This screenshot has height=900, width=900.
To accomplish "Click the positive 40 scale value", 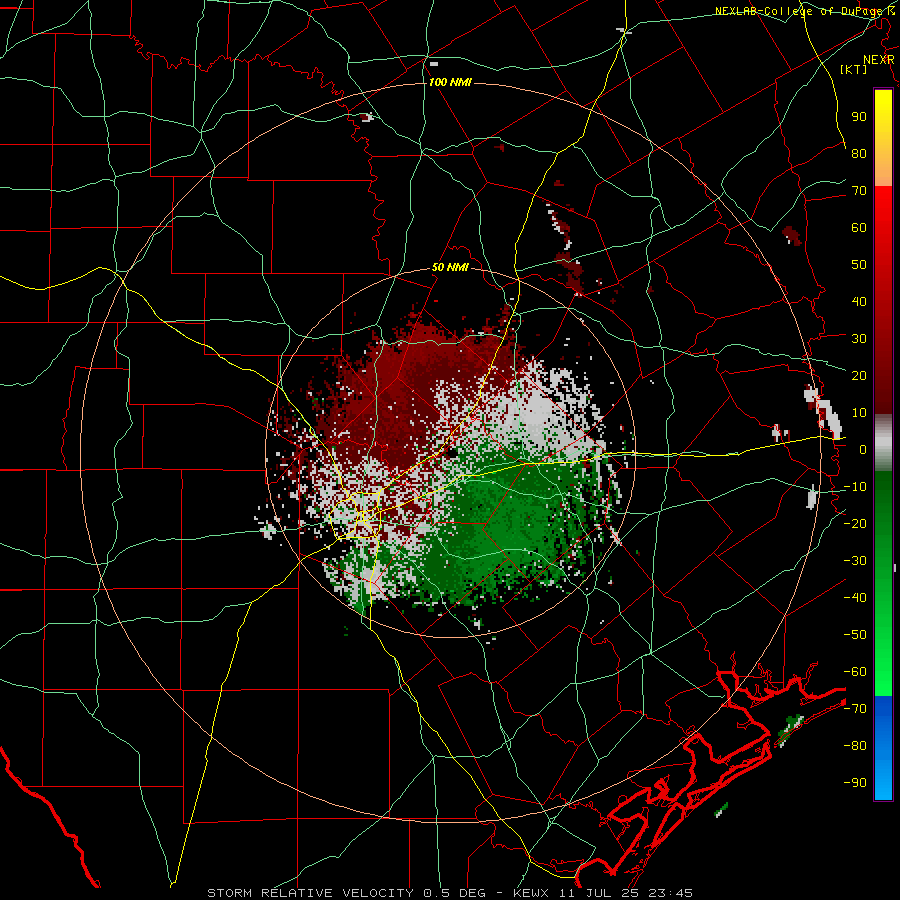I will click(x=859, y=302).
